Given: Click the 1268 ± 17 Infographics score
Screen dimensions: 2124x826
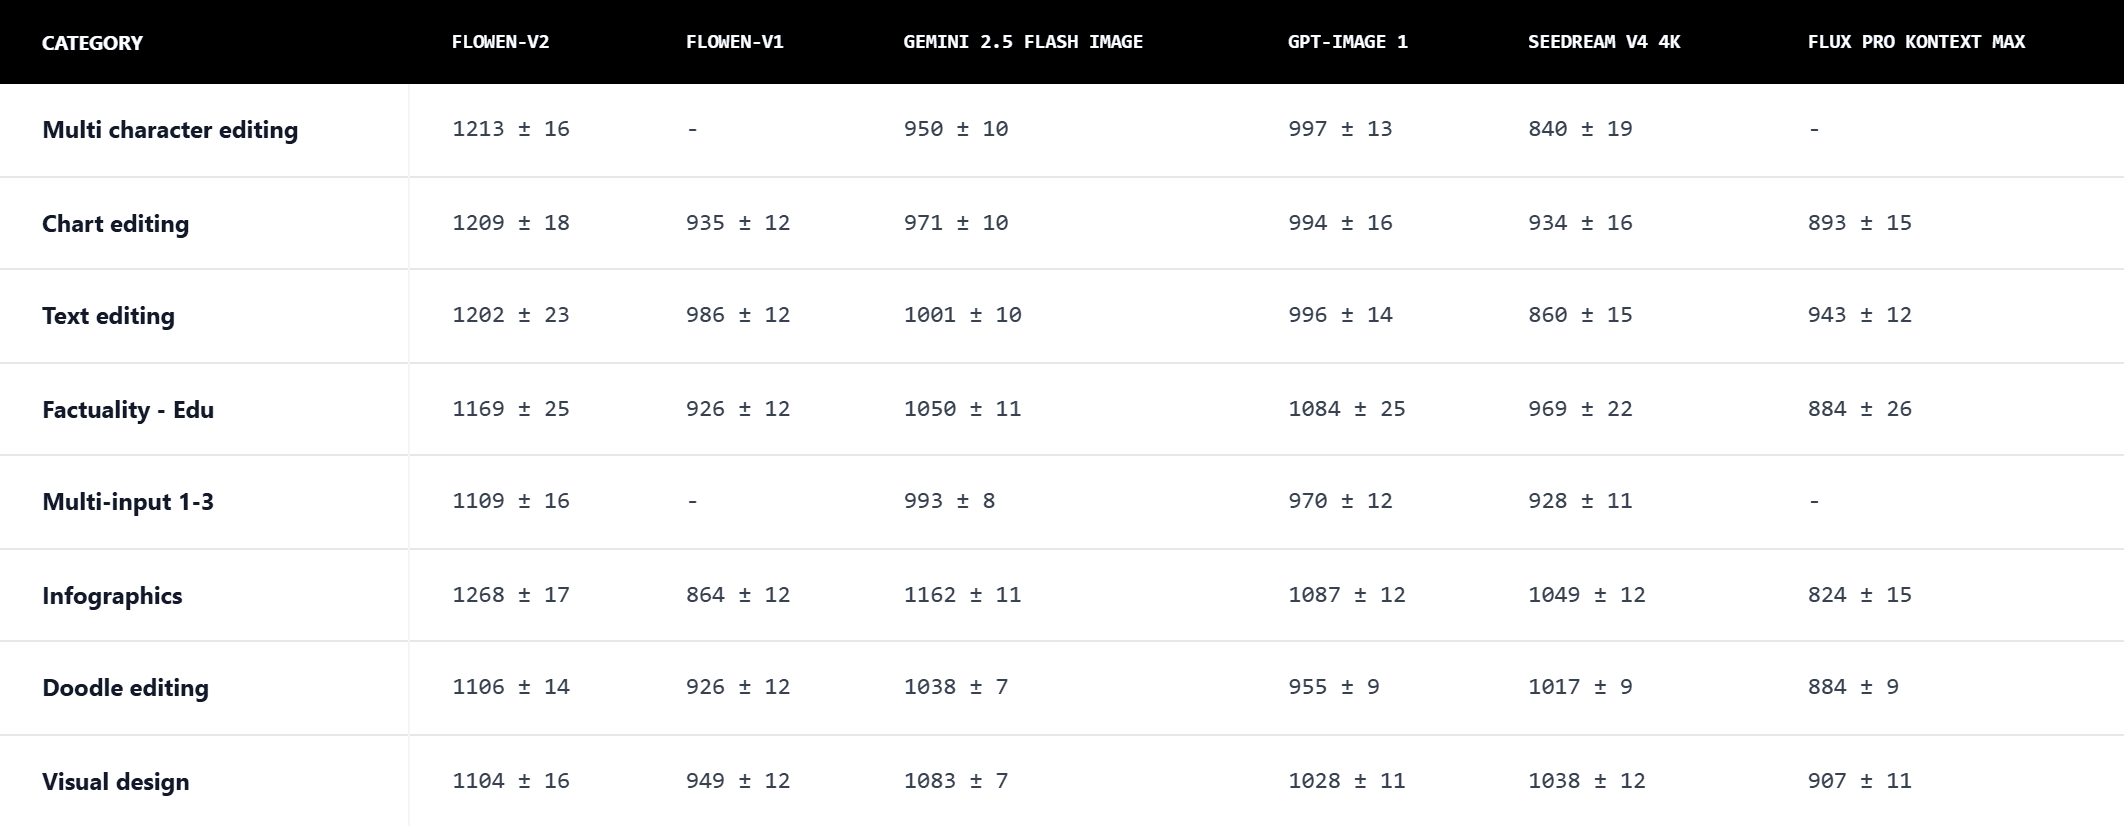Looking at the screenshot, I should tap(510, 595).
